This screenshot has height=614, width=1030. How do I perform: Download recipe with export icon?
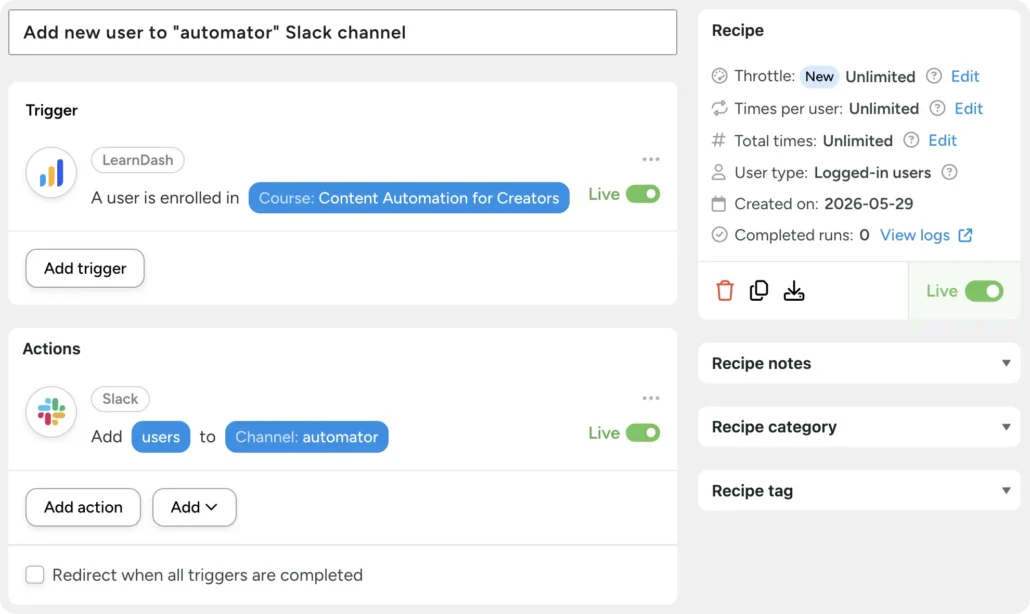pyautogui.click(x=794, y=290)
